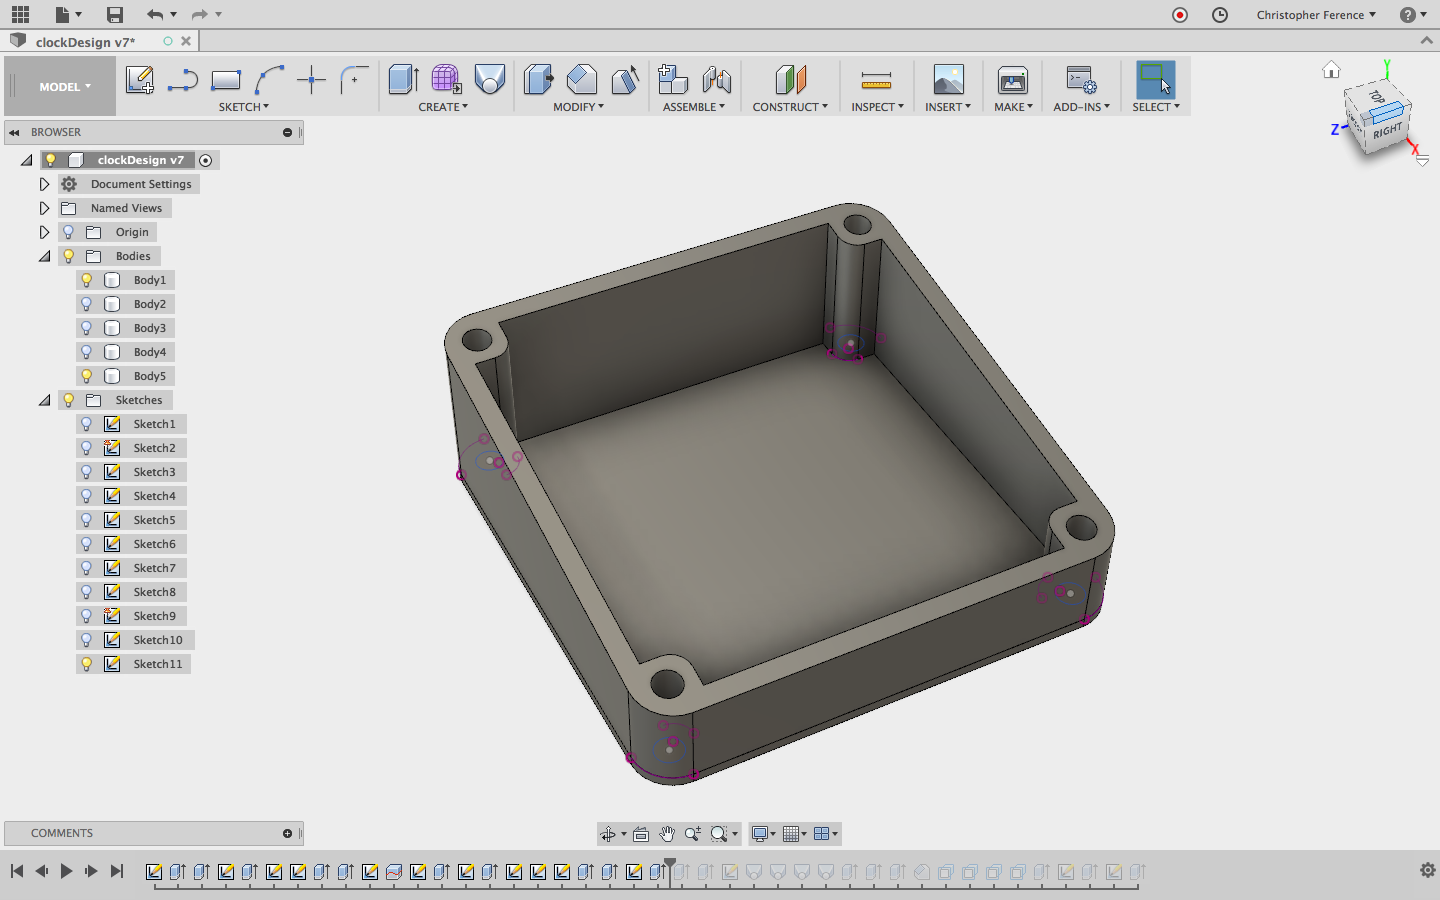This screenshot has width=1440, height=900.
Task: Select the first sketch feature in the timeline
Action: tap(154, 872)
